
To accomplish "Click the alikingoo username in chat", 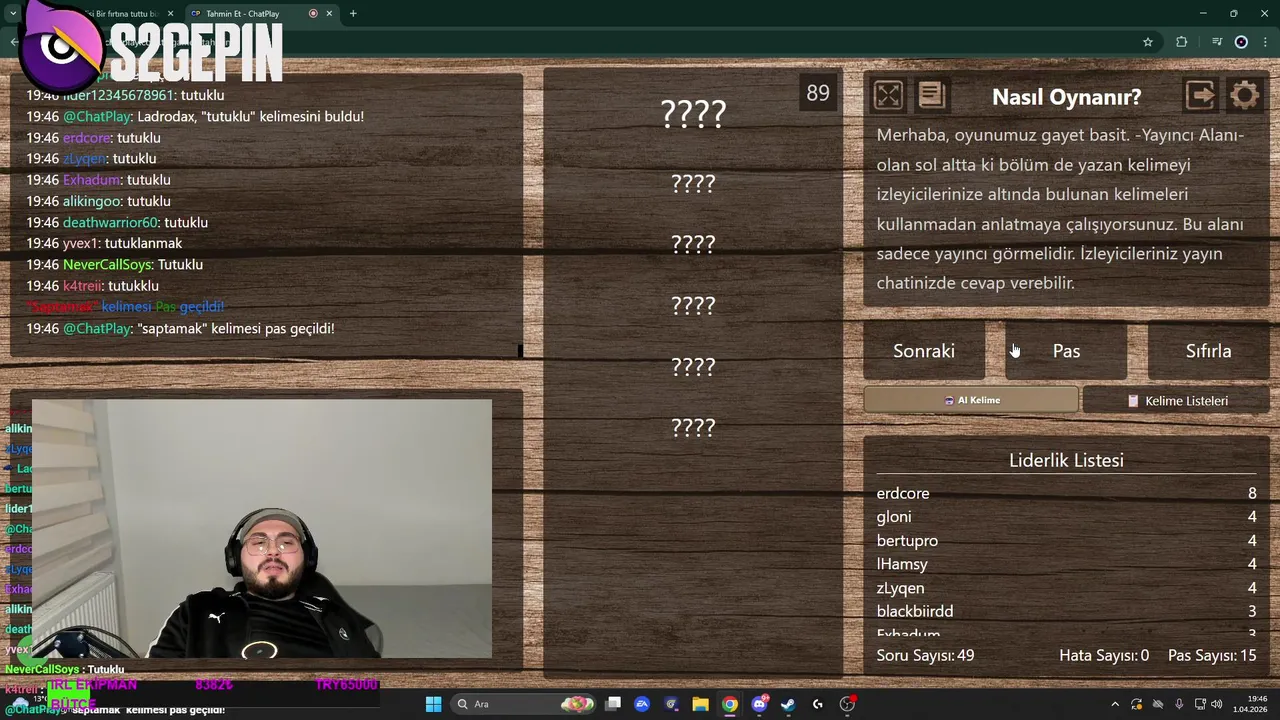I will pyautogui.click(x=90, y=201).
